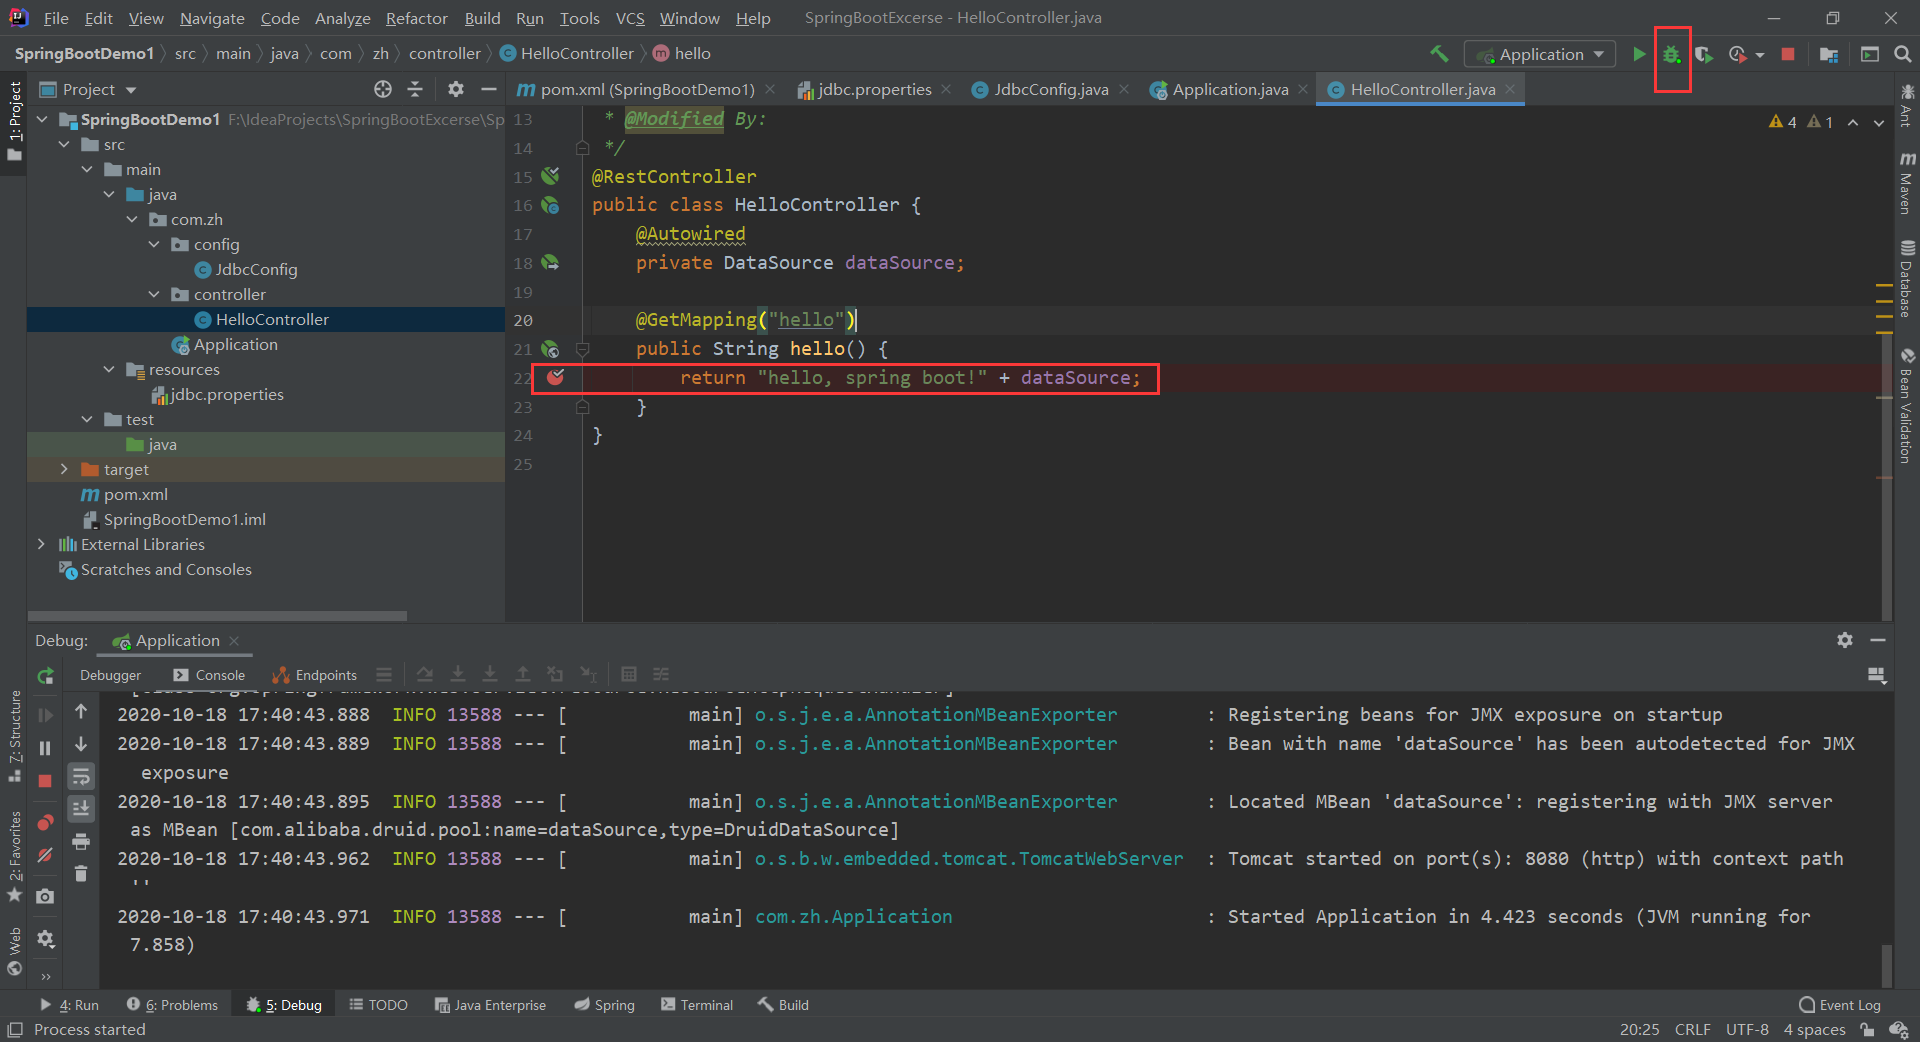The width and height of the screenshot is (1920, 1042).
Task: Click the camera thread dump icon
Action: [45, 897]
